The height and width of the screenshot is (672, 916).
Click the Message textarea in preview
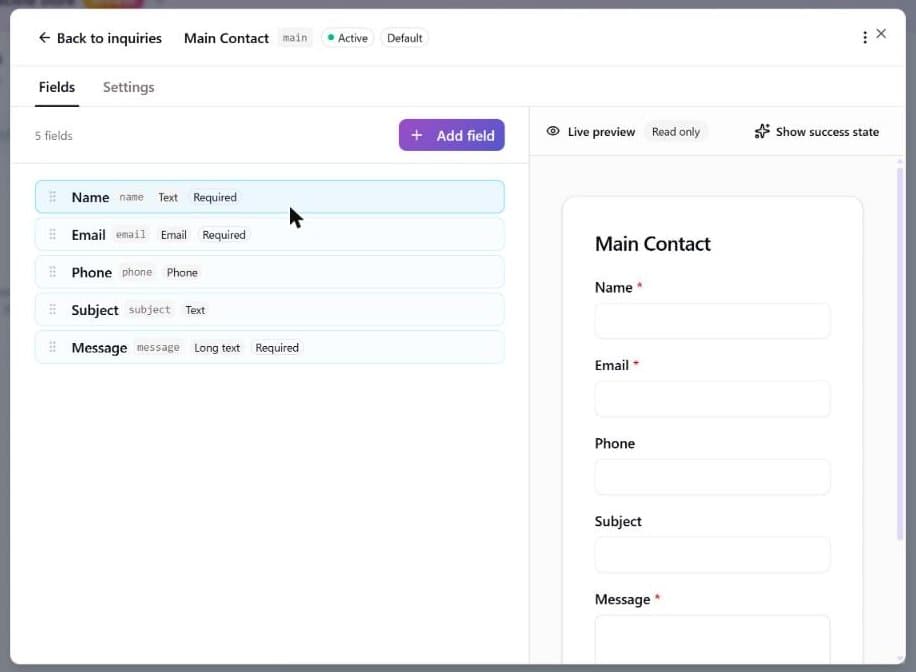pyautogui.click(x=712, y=639)
